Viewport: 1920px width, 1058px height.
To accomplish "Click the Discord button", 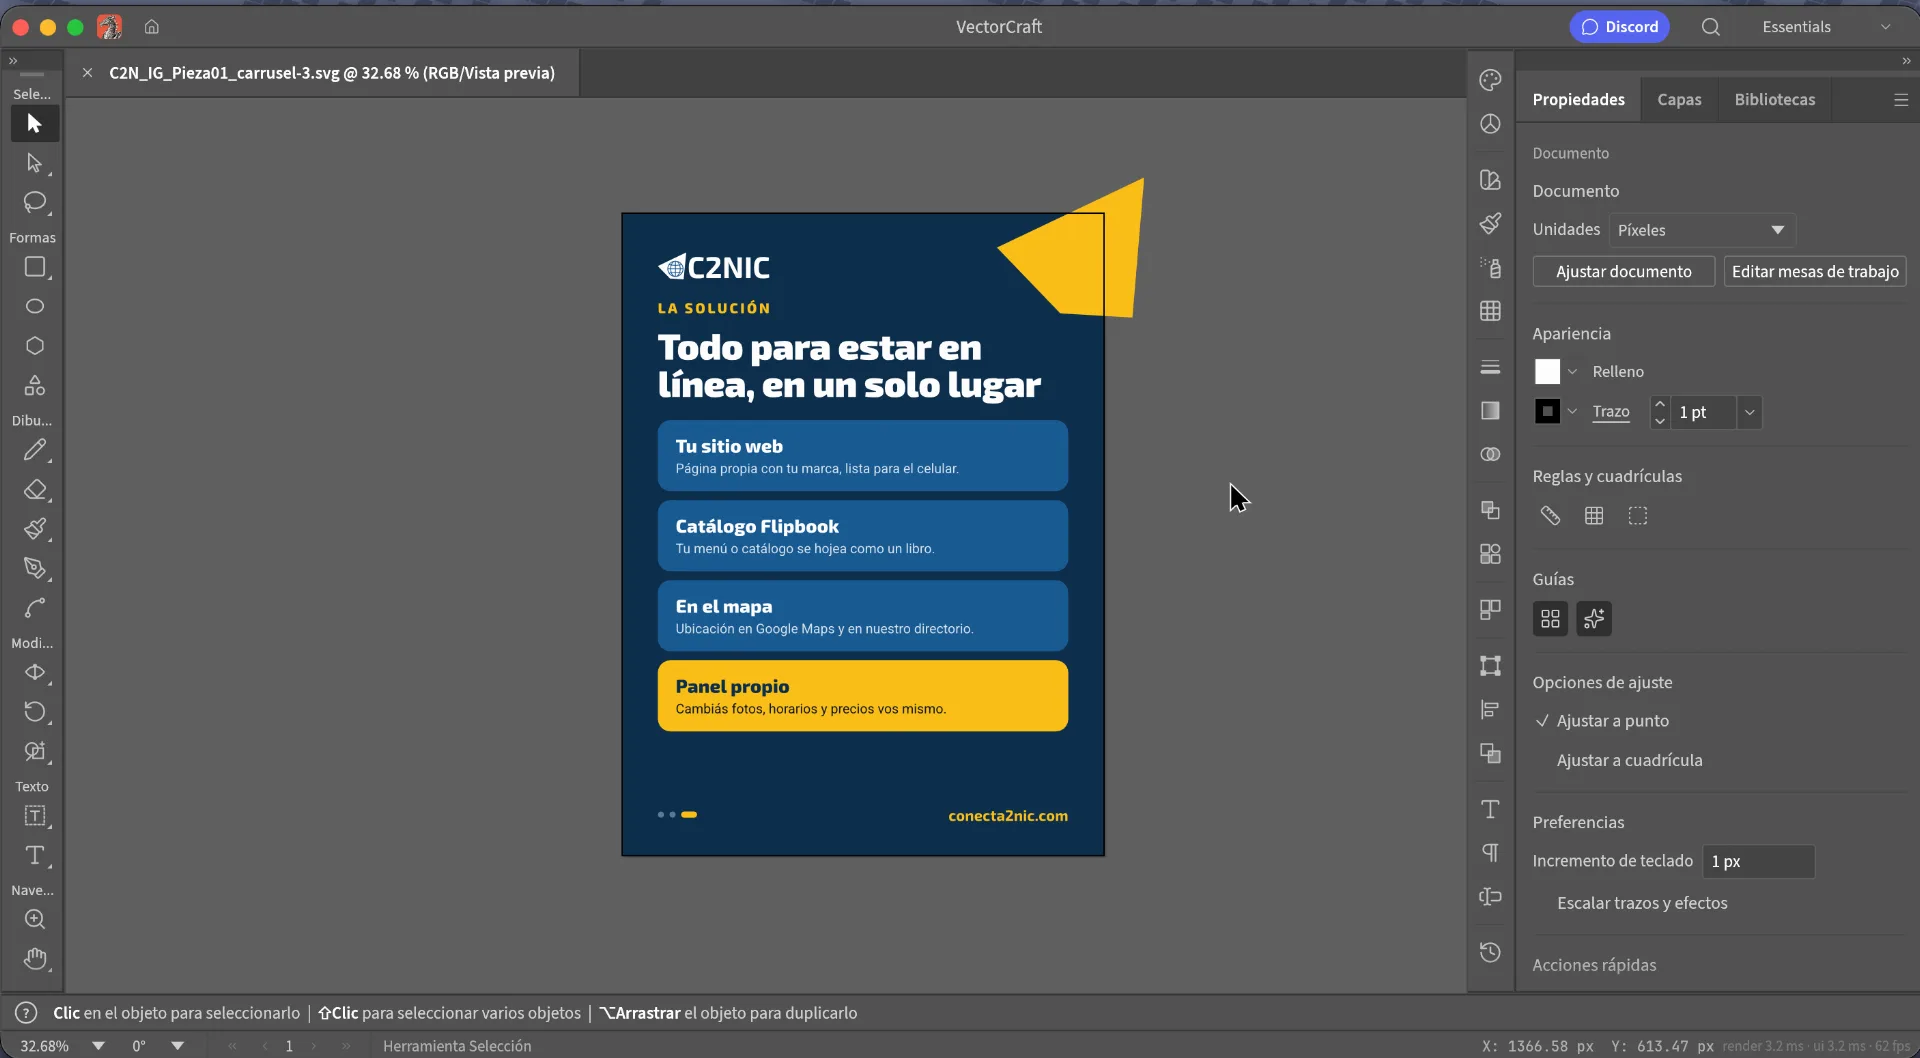I will click(x=1620, y=27).
